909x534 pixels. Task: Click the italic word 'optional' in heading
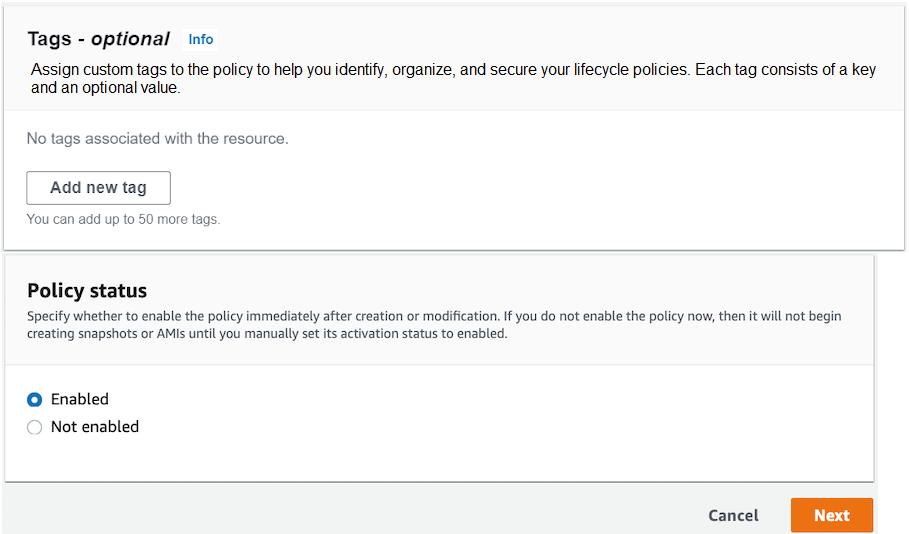130,39
